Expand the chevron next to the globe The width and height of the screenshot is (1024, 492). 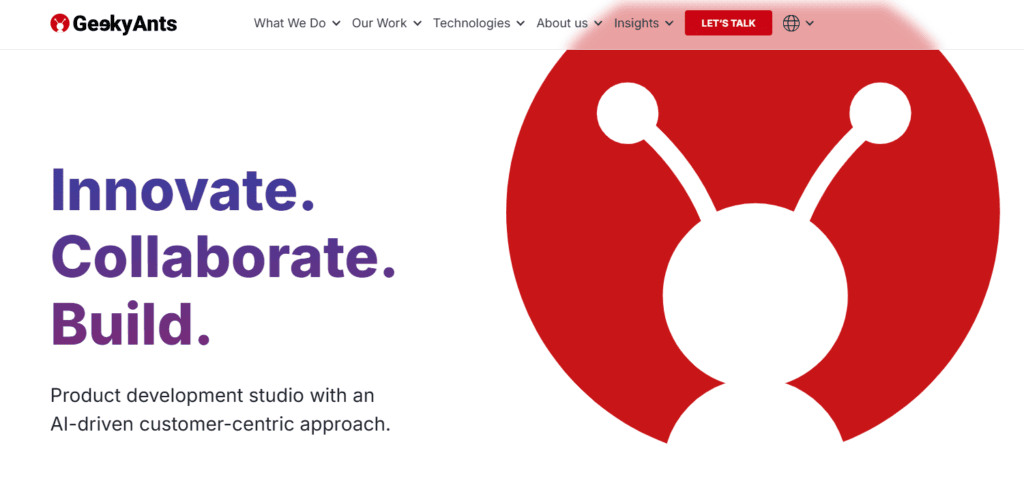pyautogui.click(x=810, y=24)
